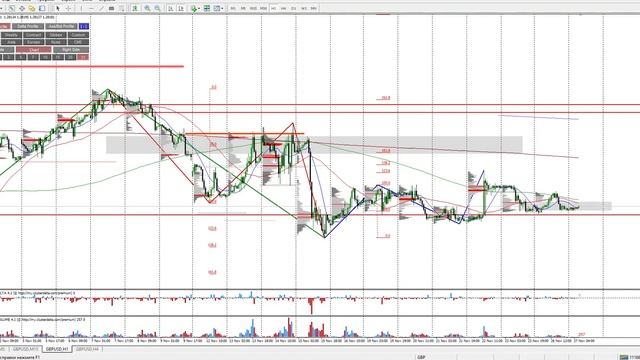Select the Globex session button
640x360 pixels.
click(56, 35)
